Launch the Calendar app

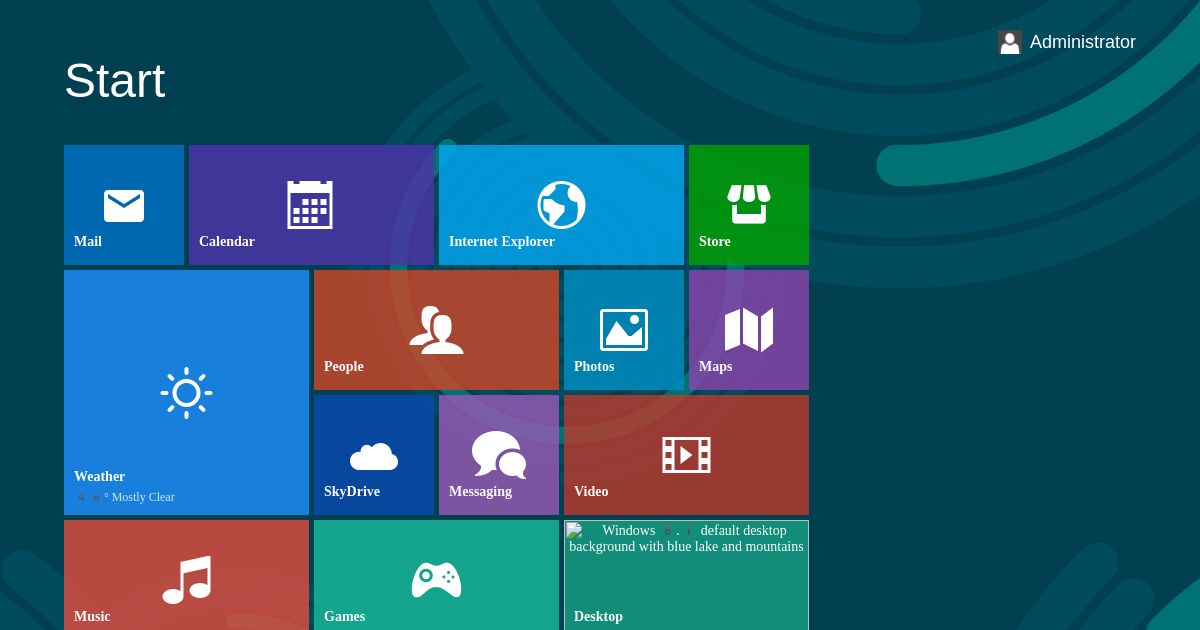[311, 204]
